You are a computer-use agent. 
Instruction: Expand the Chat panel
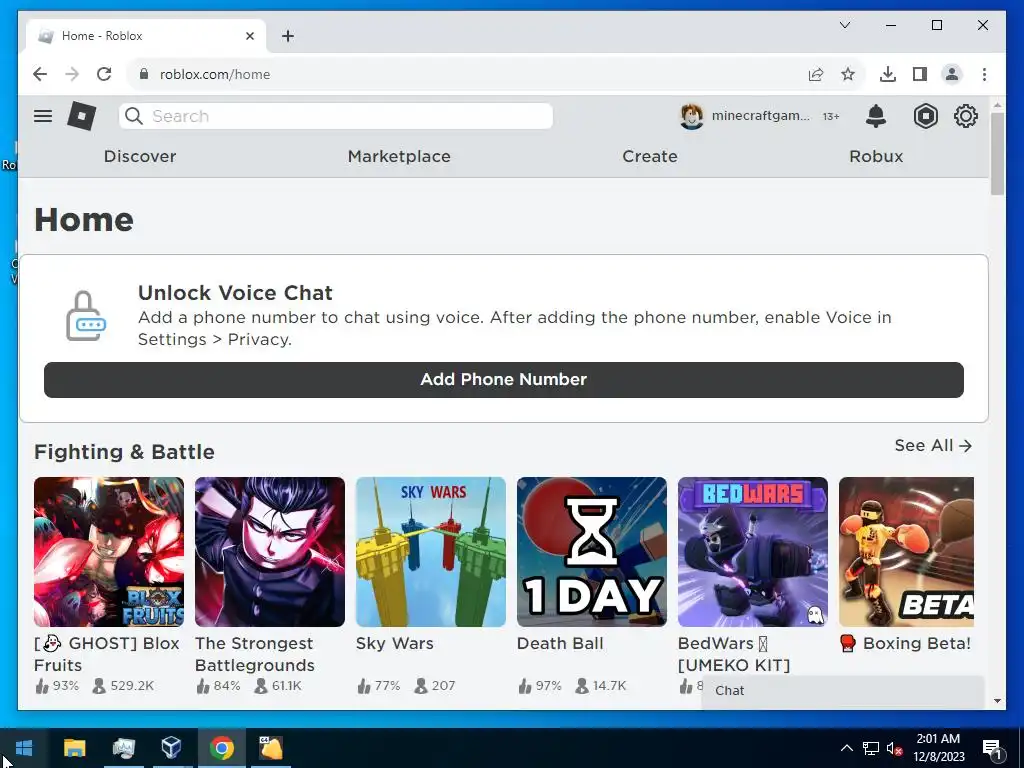coord(842,691)
